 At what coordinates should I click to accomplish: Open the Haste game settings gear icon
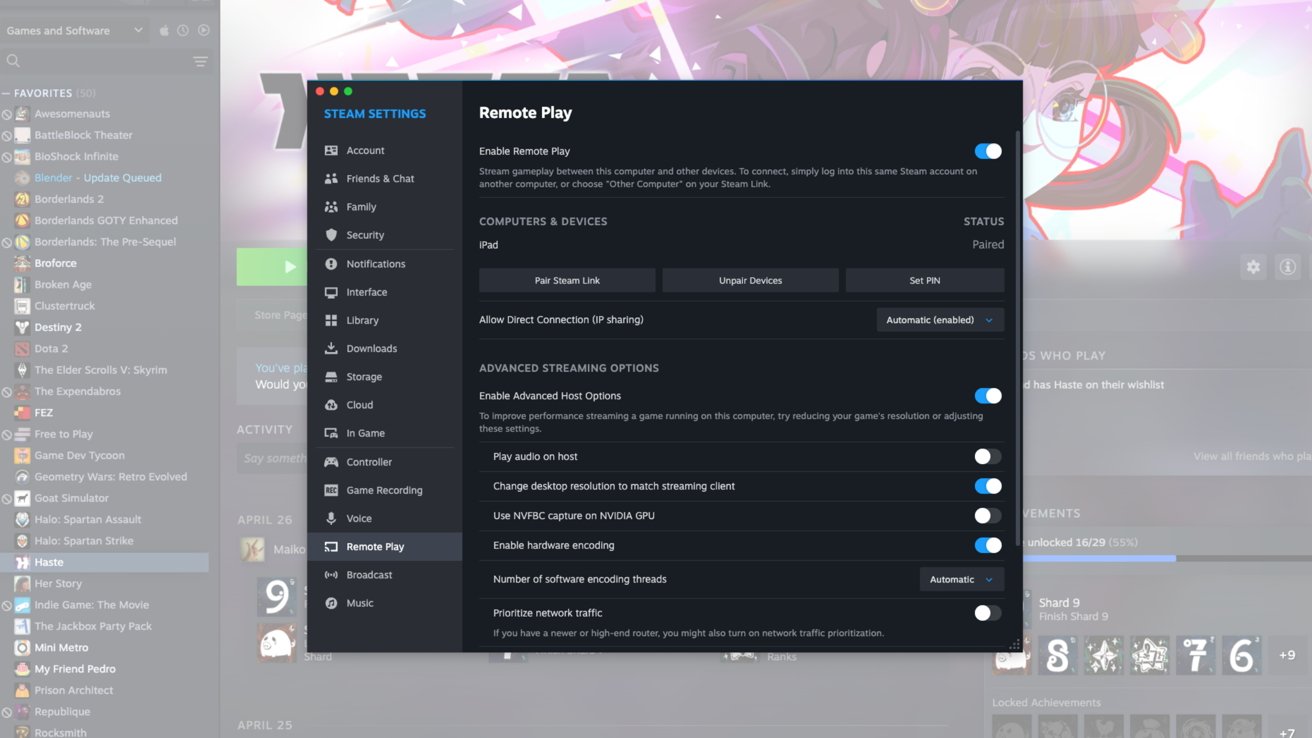click(1253, 267)
